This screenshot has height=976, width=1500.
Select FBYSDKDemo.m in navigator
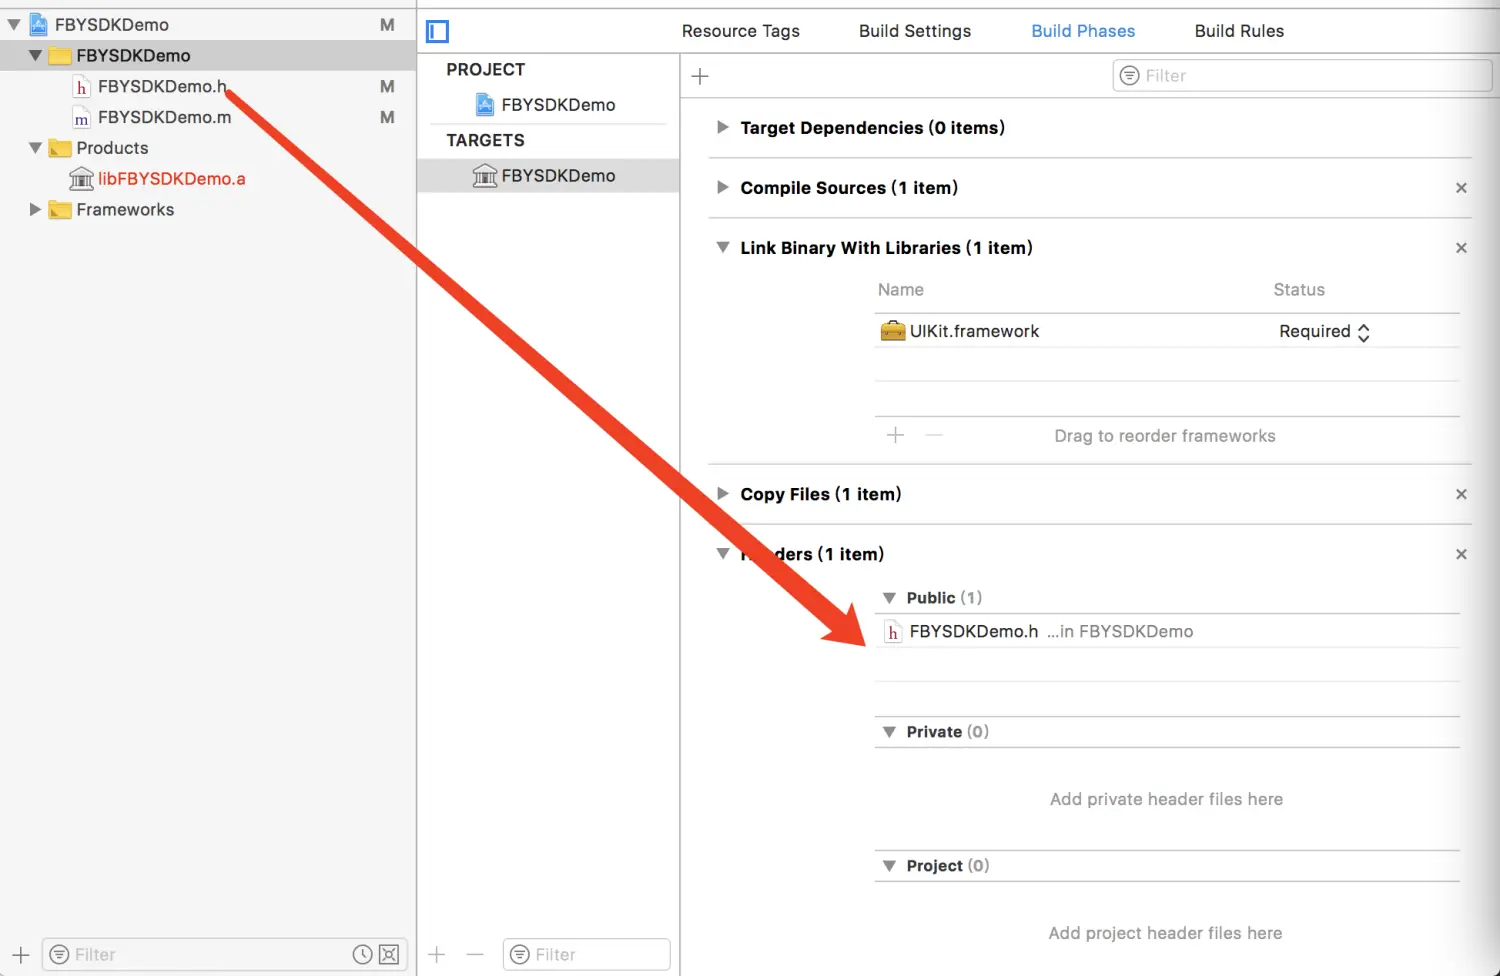click(165, 118)
